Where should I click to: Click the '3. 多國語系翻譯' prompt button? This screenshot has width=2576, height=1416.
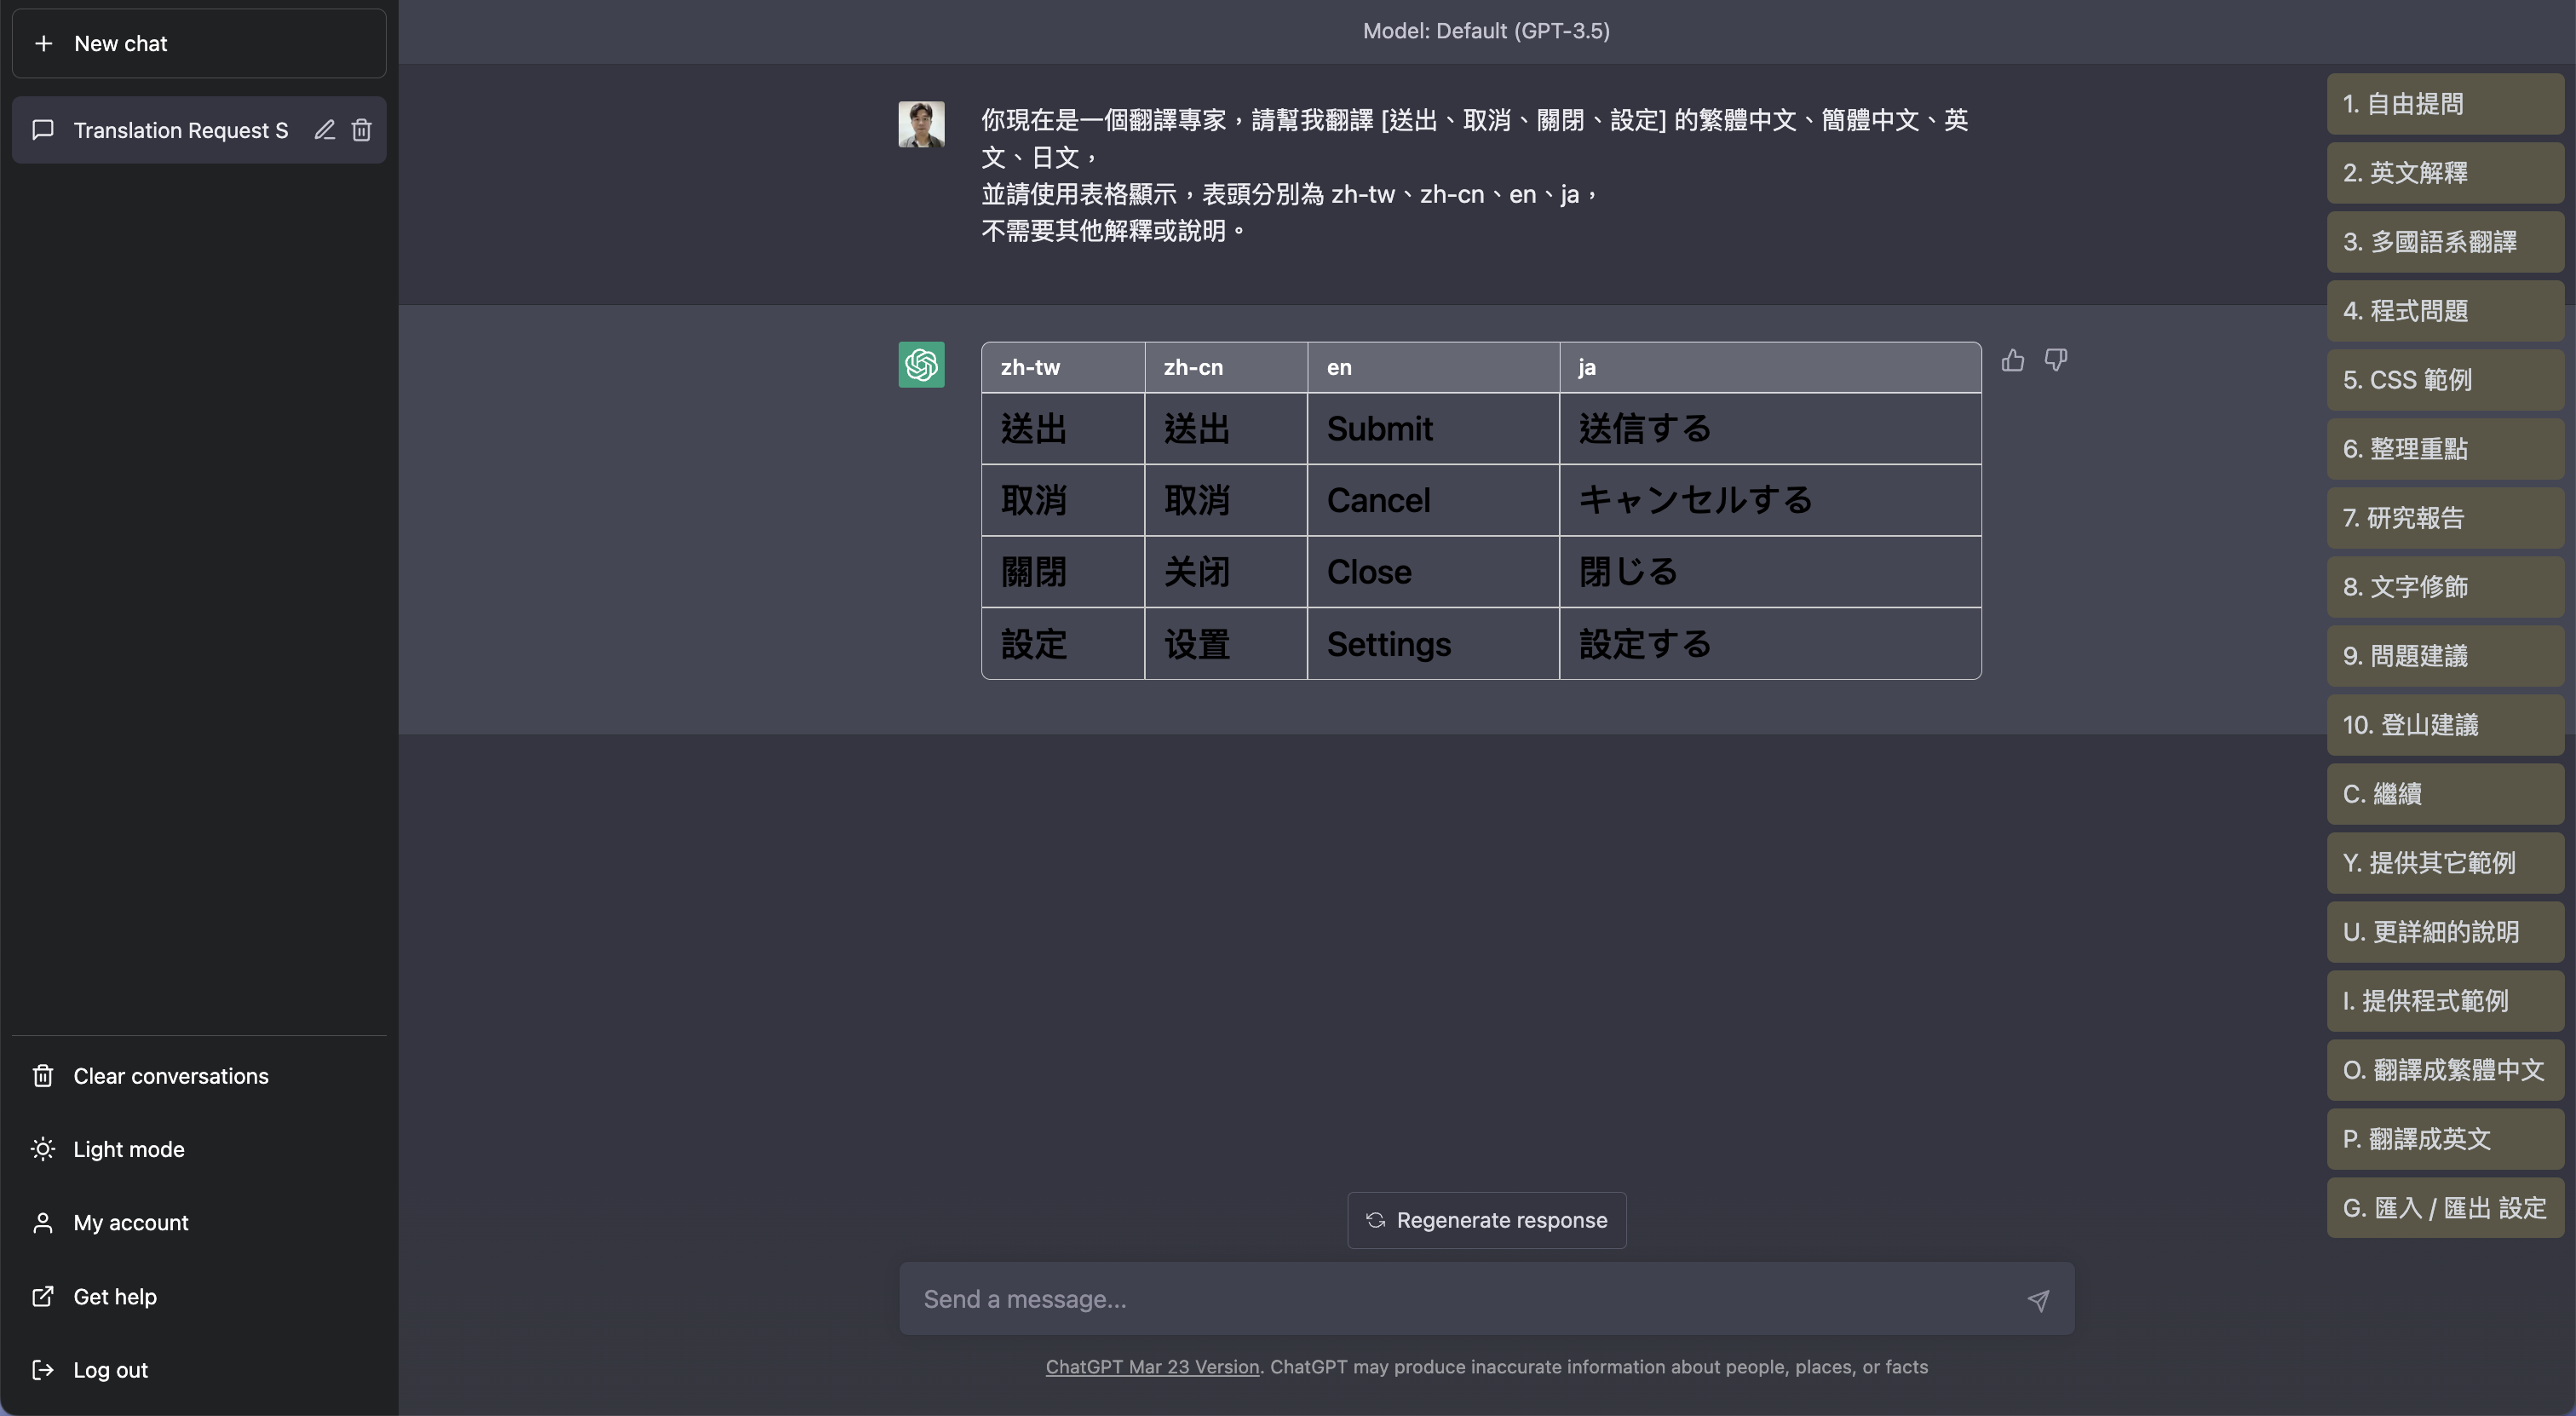(2444, 242)
